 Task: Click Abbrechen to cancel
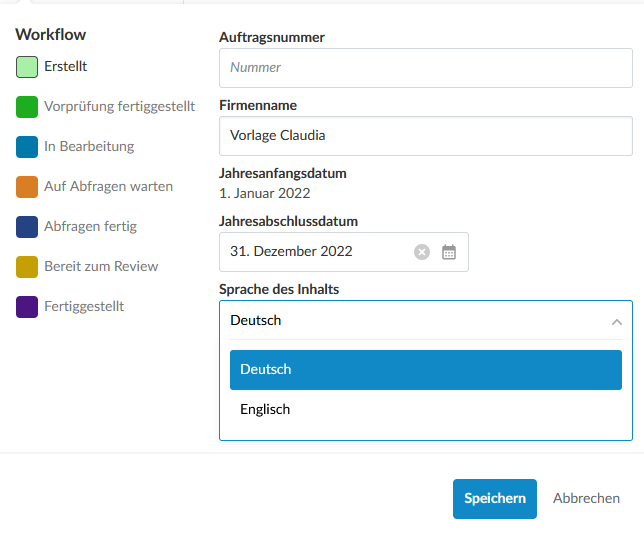(586, 498)
